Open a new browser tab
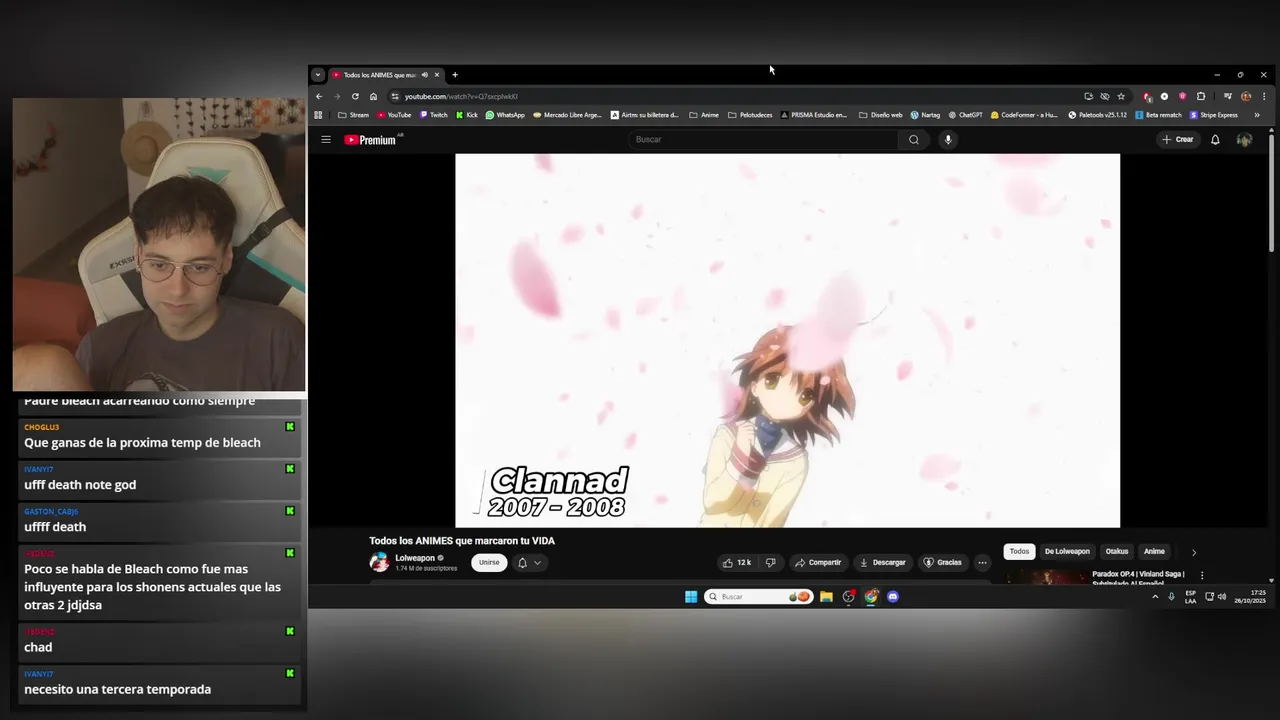 pyautogui.click(x=455, y=75)
